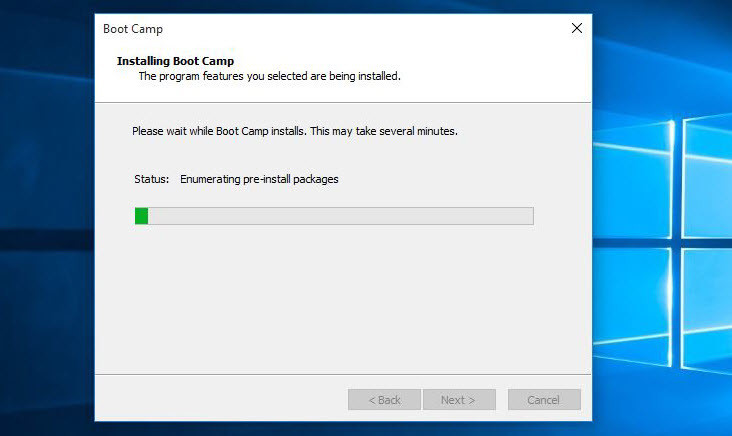Close the Boot Camp installer window
Viewport: 732px width, 436px height.
pos(577,28)
